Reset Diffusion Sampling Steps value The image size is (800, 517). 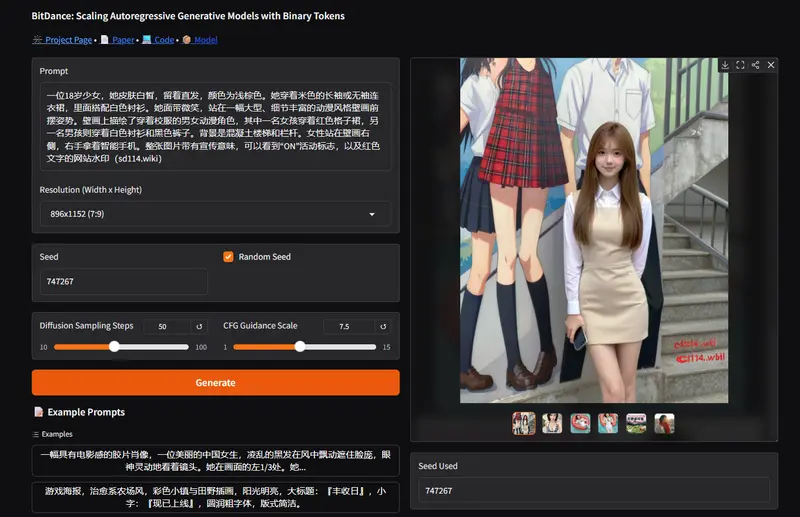[x=199, y=327]
